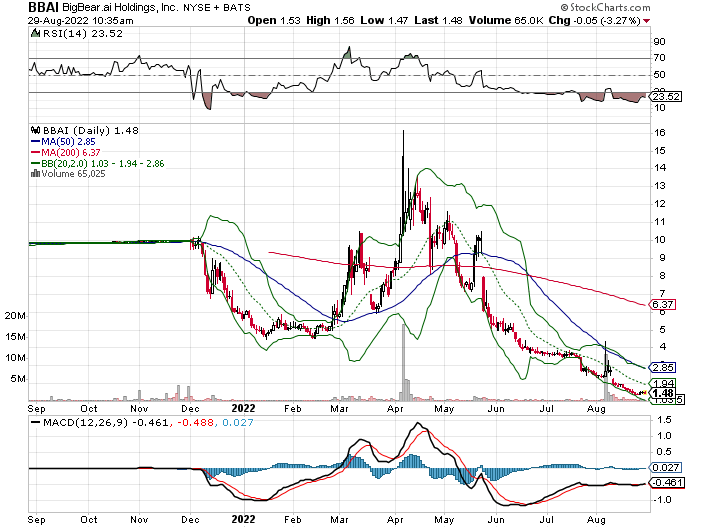Click the StockCharts.com copyright label
Image resolution: width=701 pixels, height=528 pixels.
606,7
